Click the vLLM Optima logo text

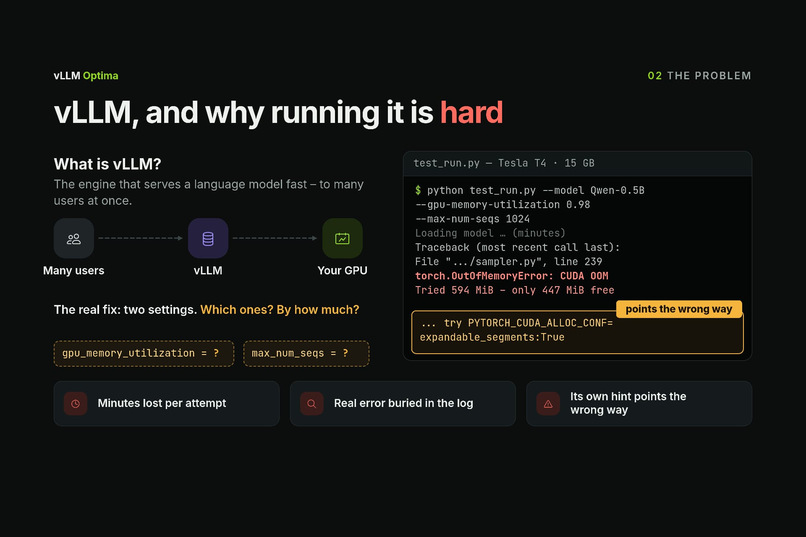click(x=86, y=76)
